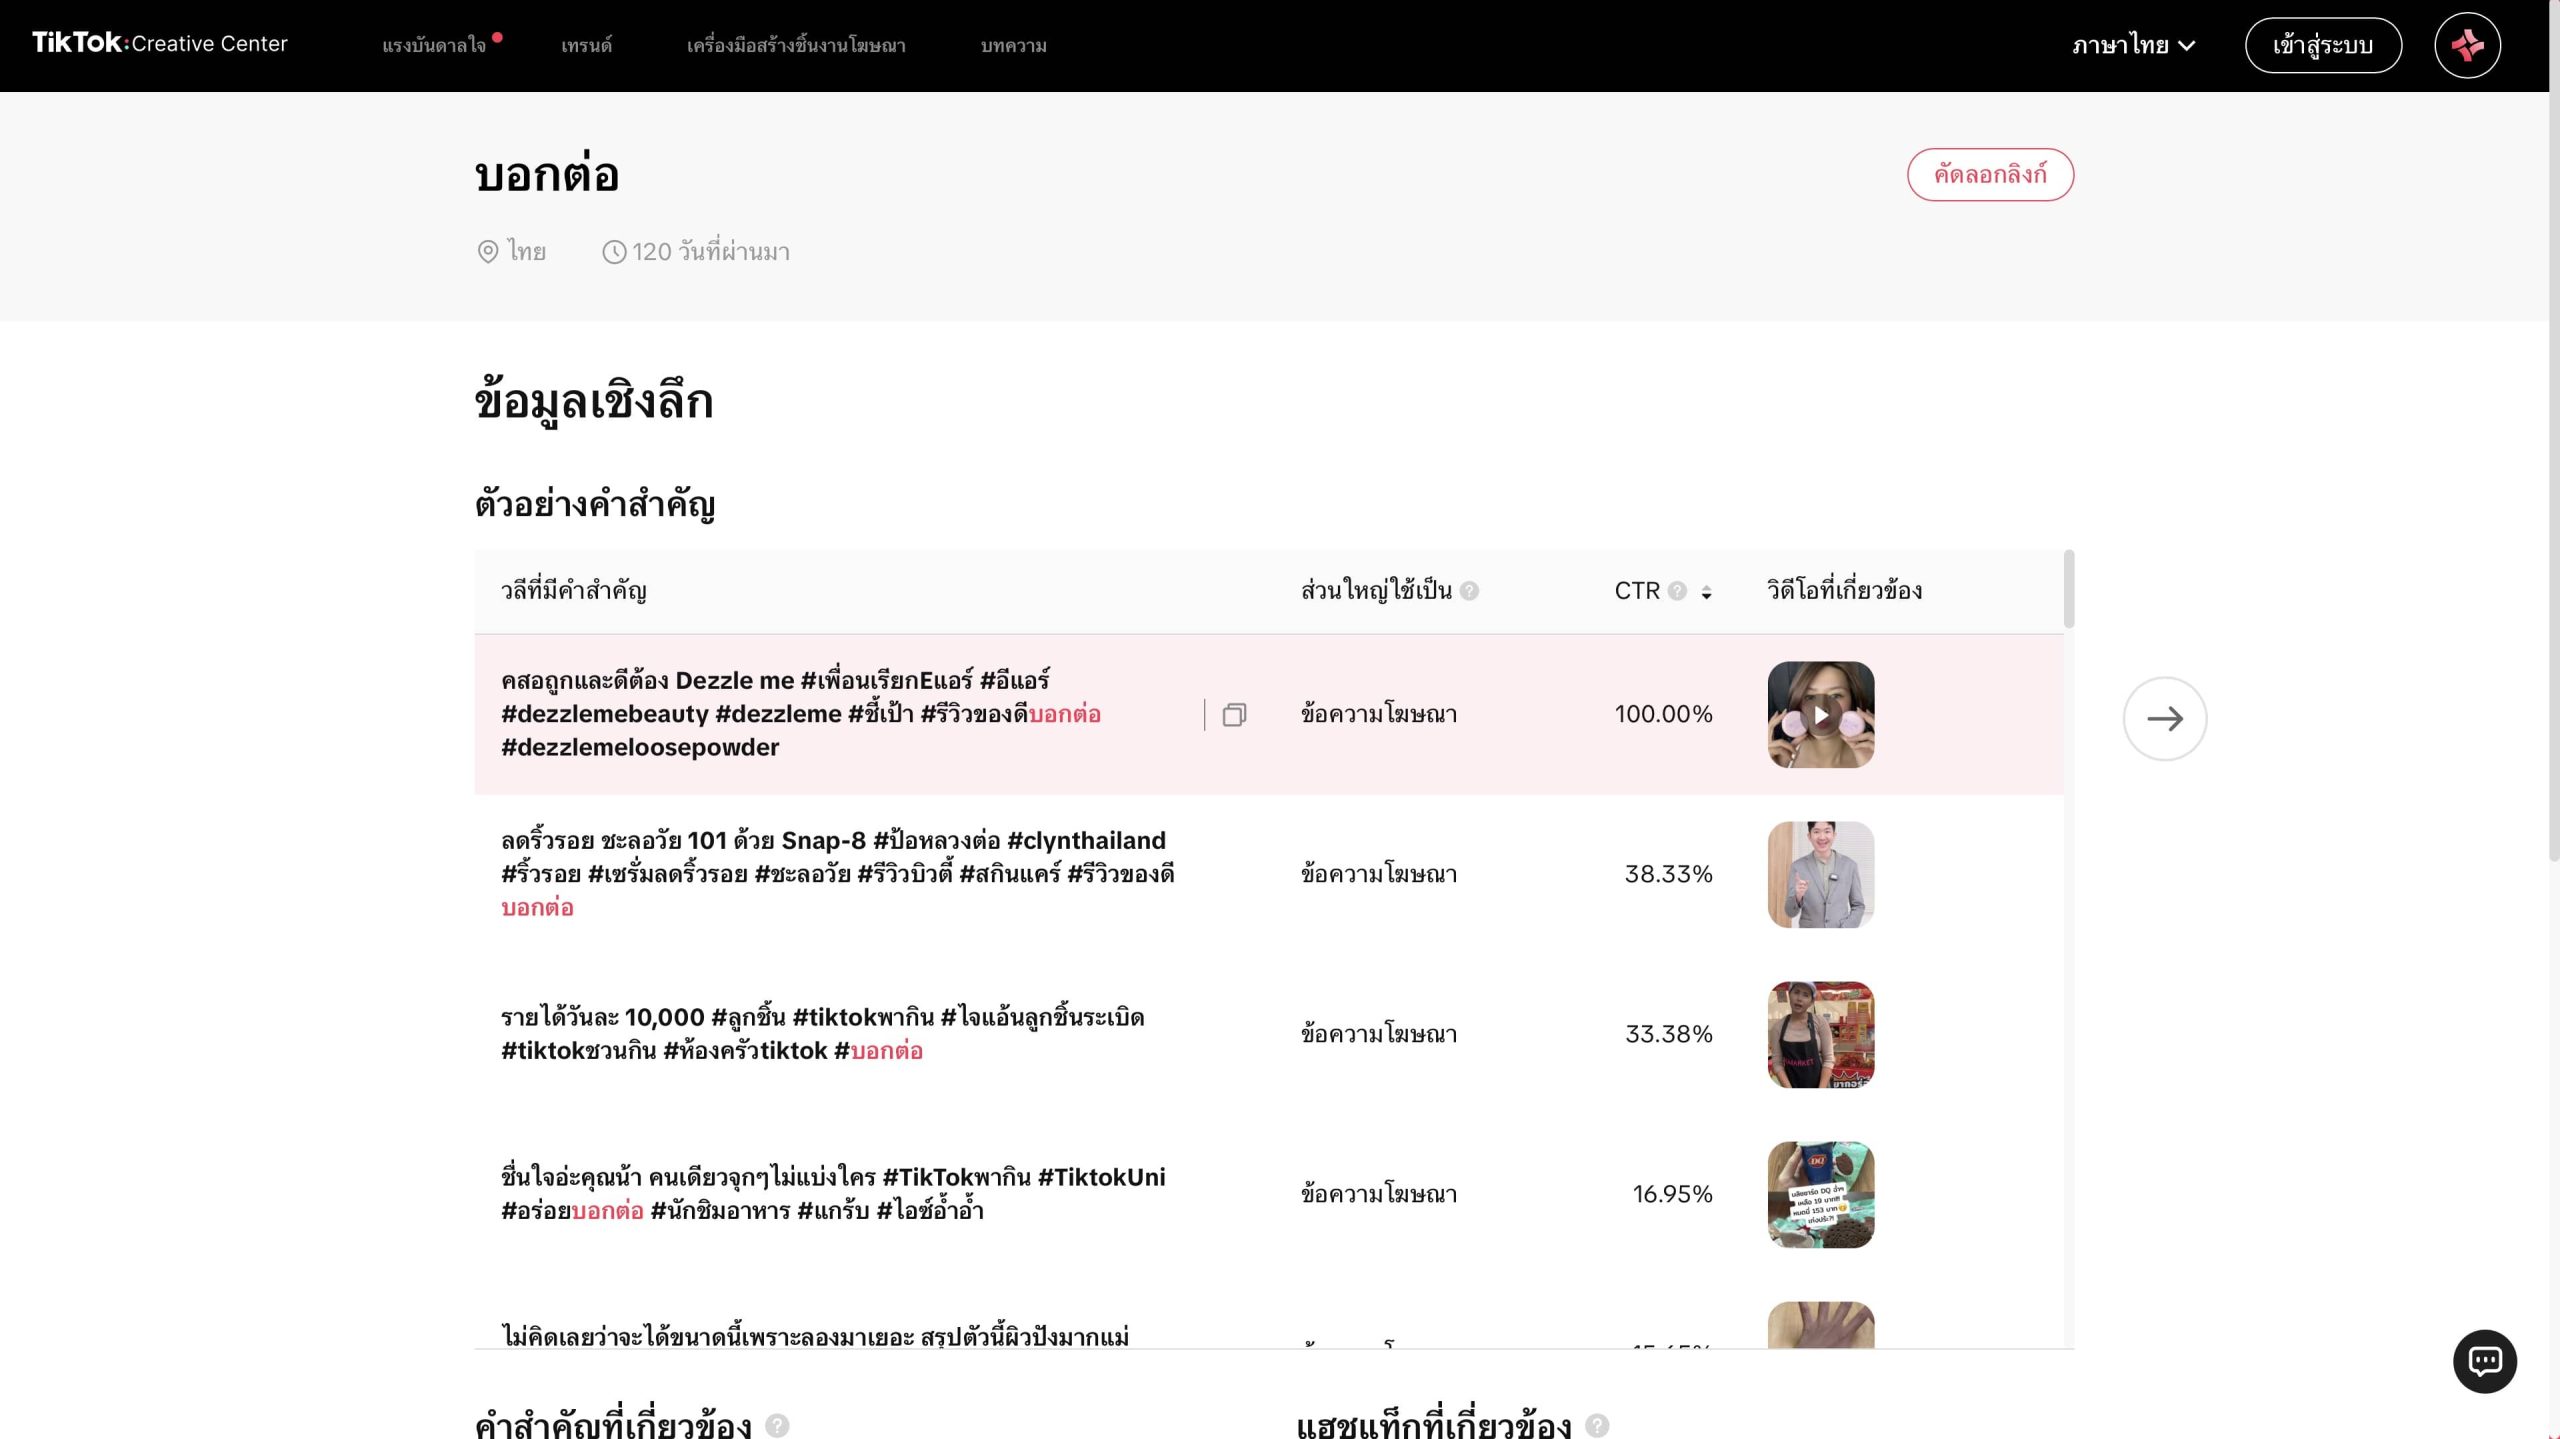This screenshot has height=1439, width=2560.
Task: Click help icon next to แฮชแท็กที่เกี่ยวข้อง
Action: (1597, 1425)
